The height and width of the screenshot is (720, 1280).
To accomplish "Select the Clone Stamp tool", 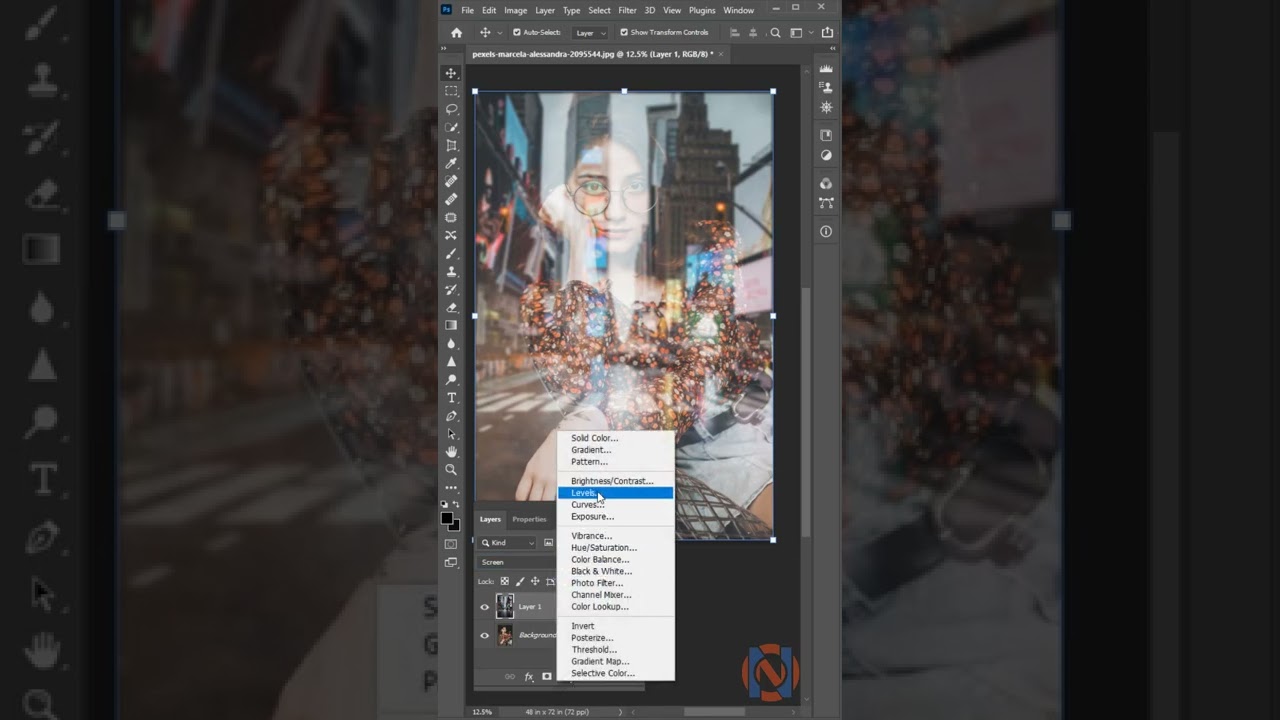I will (x=451, y=271).
